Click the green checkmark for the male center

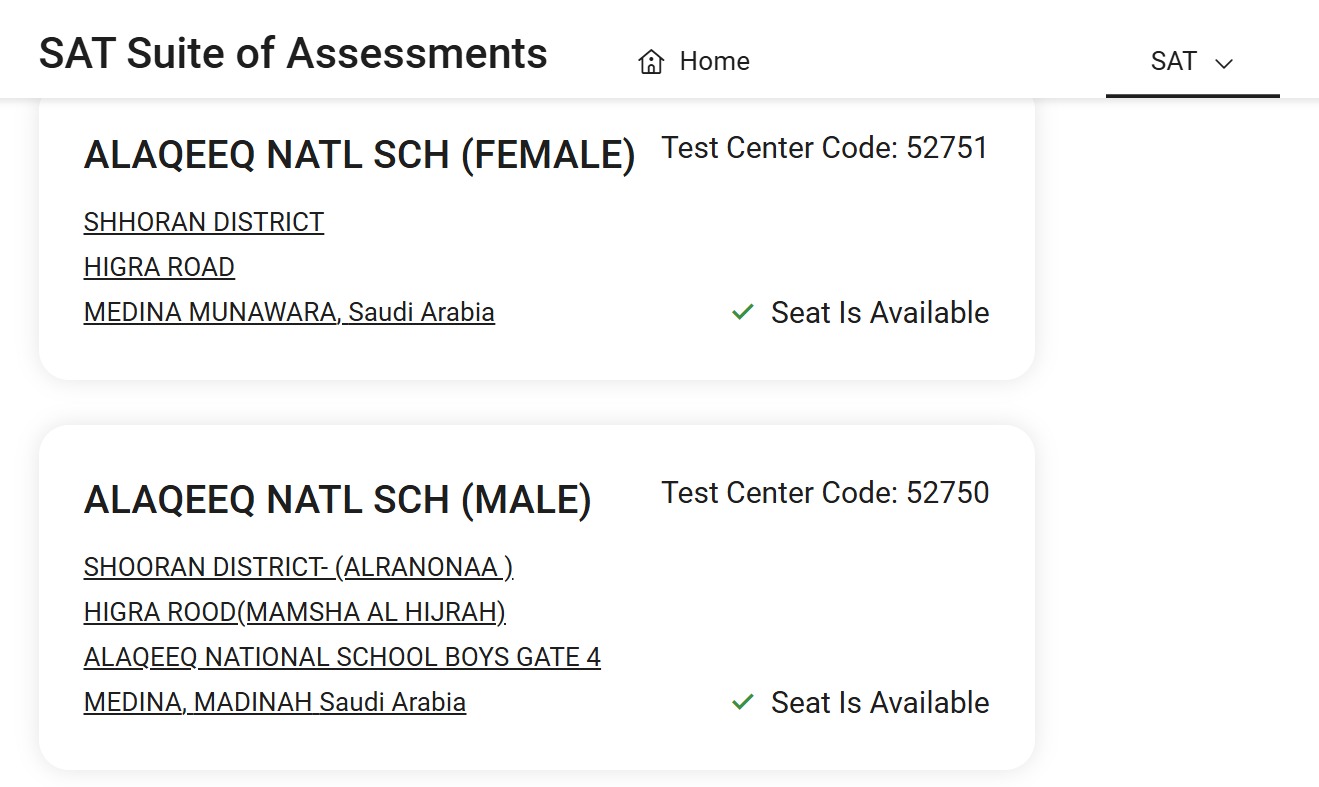click(x=742, y=702)
